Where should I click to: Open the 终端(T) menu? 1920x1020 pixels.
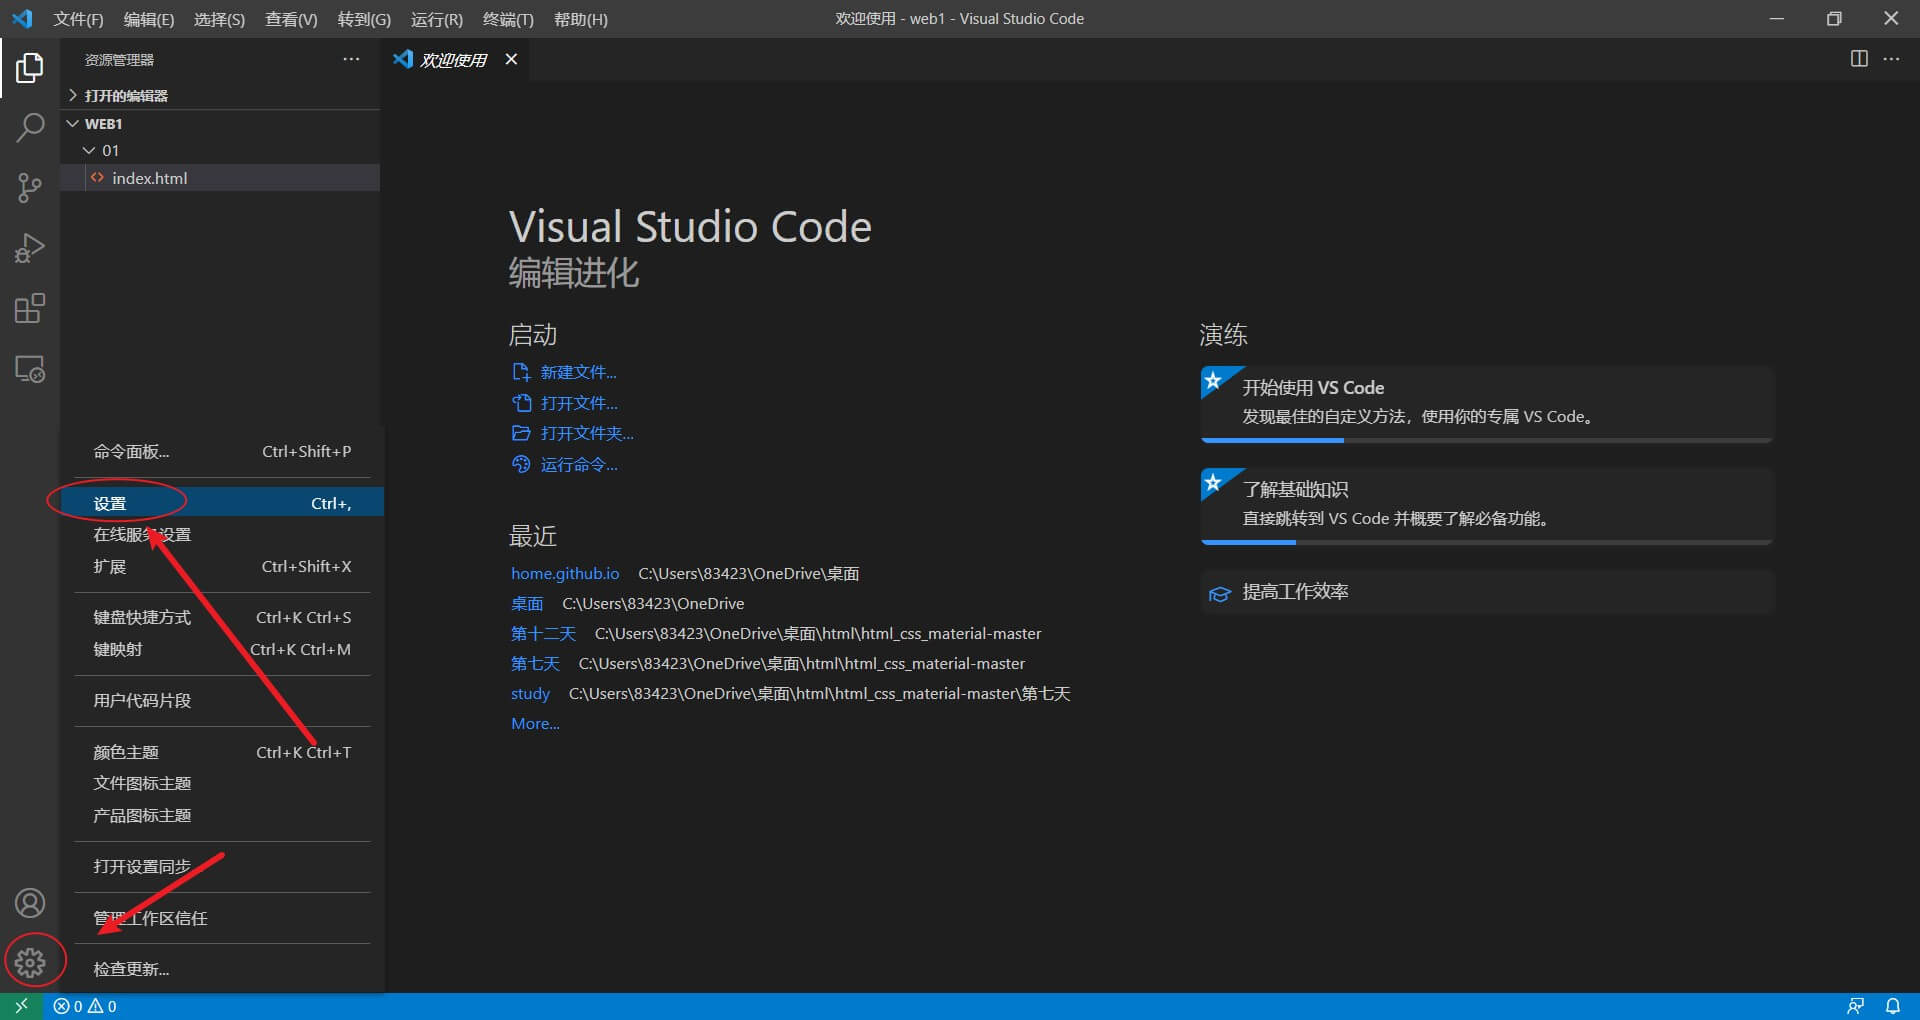pyautogui.click(x=508, y=19)
